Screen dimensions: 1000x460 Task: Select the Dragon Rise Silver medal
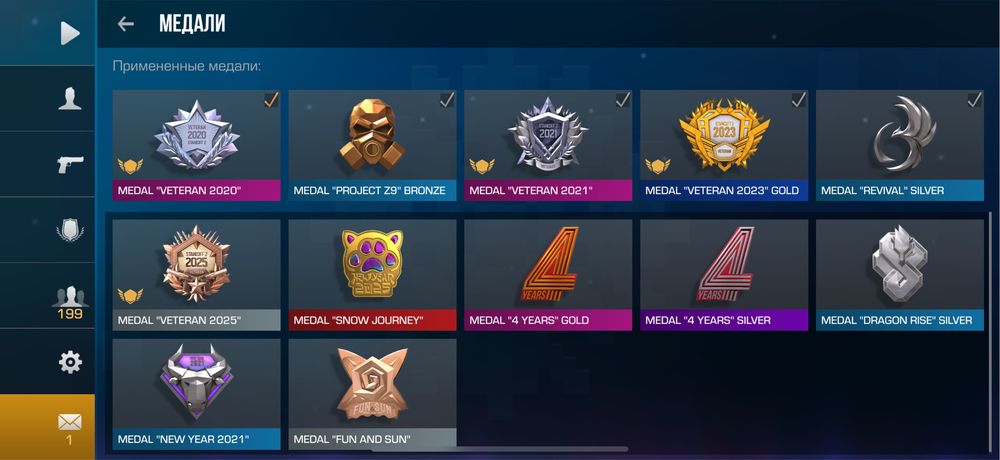[x=900, y=275]
